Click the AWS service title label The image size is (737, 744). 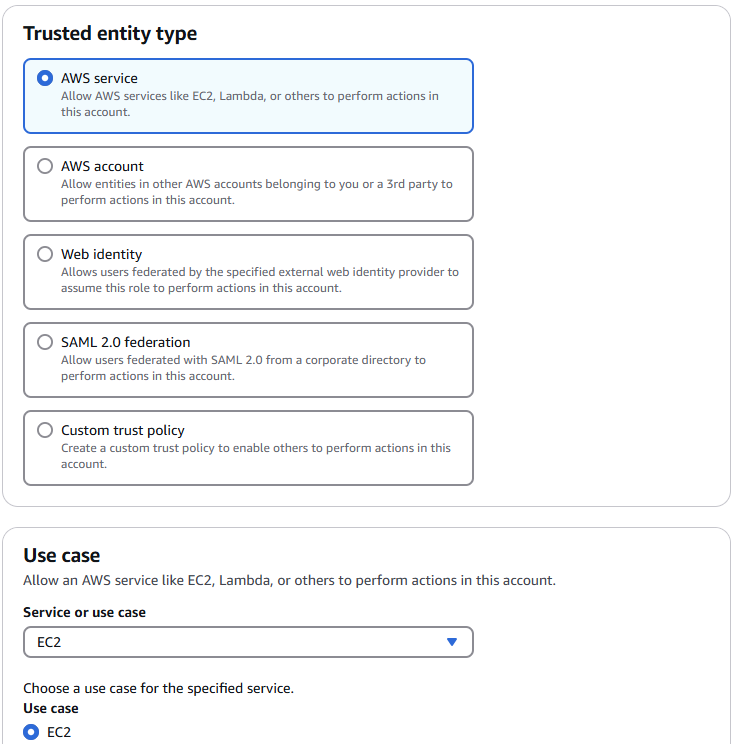99,78
